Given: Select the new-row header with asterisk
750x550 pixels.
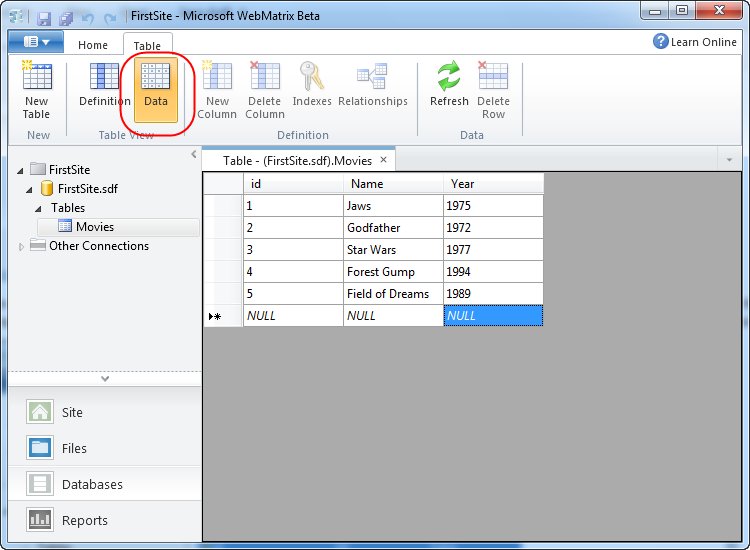Looking at the screenshot, I should pos(223,316).
